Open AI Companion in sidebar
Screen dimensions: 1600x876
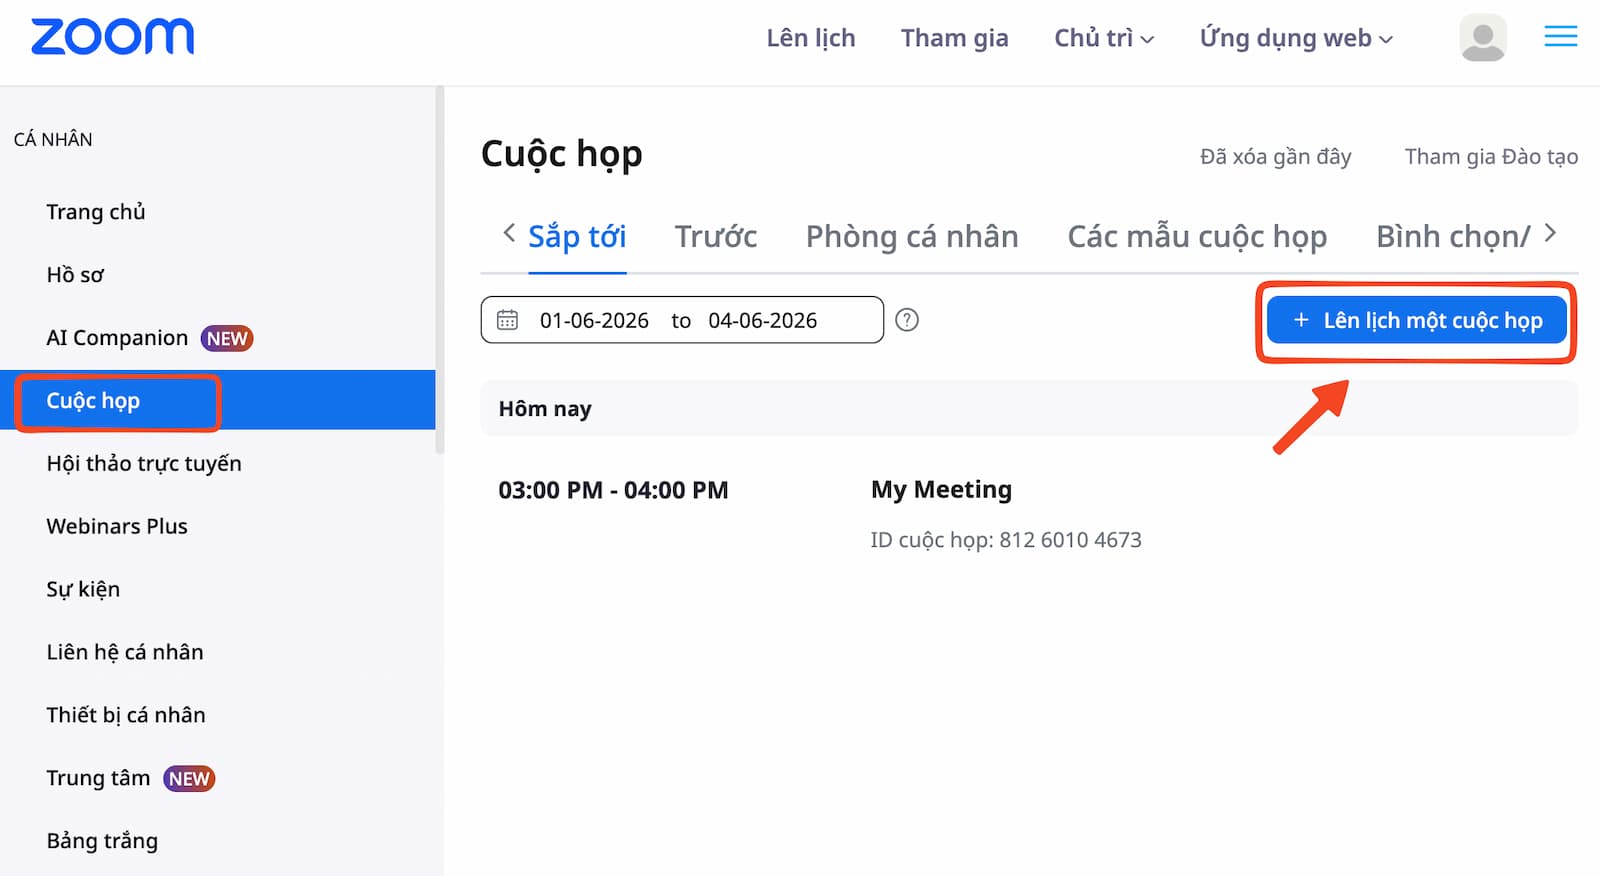click(117, 338)
